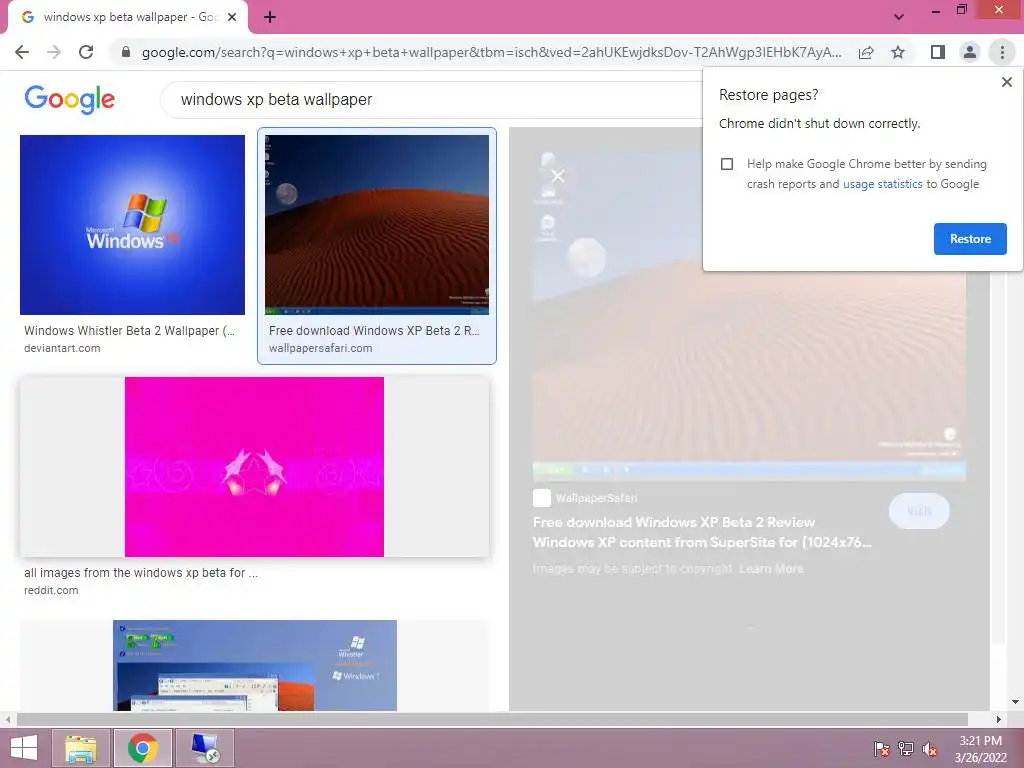1024x768 pixels.
Task: Click Free download Windows XP Beta 2 caption
Action: point(374,331)
